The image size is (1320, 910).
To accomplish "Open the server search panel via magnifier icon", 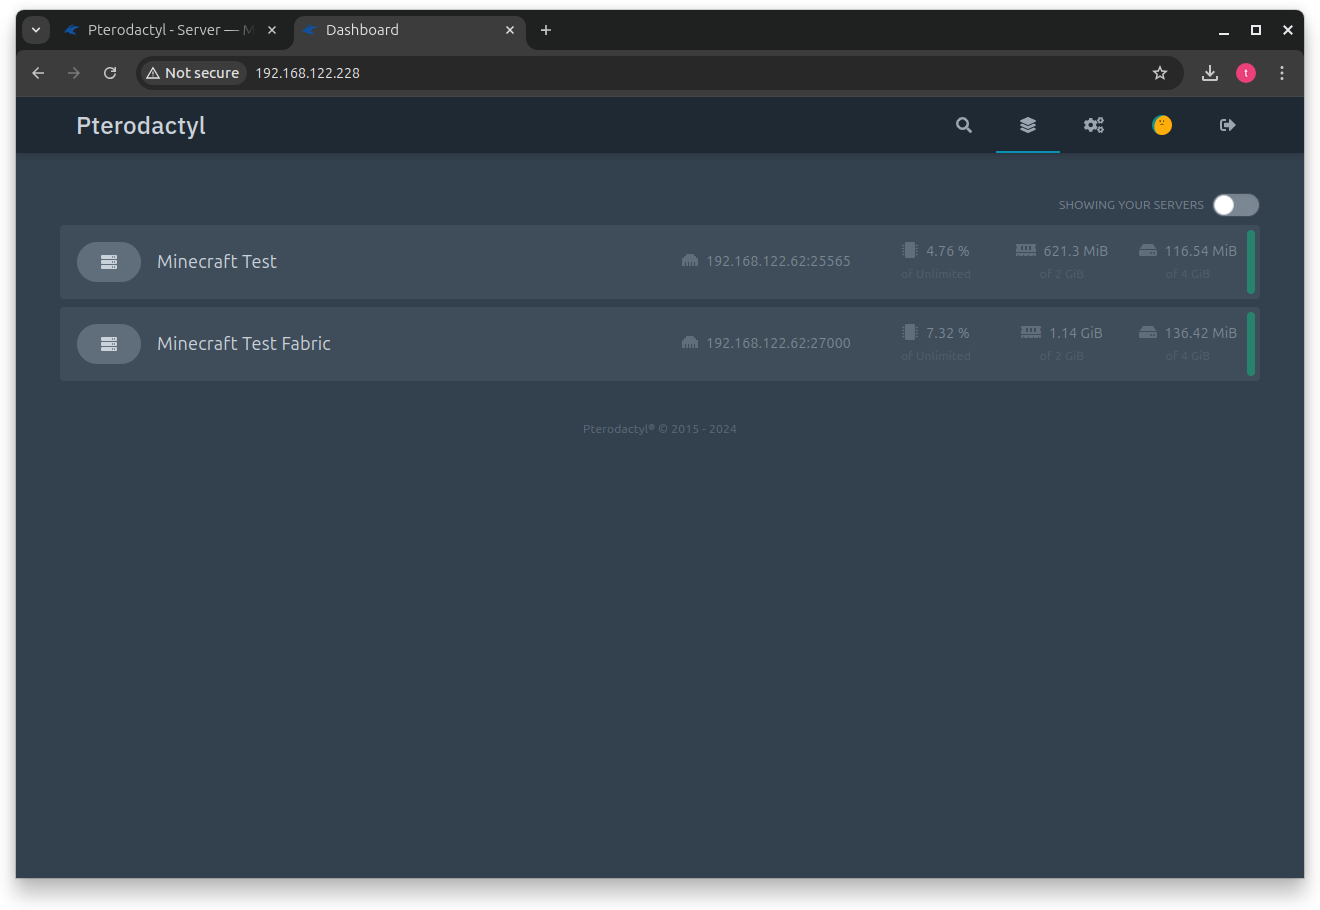I will [x=963, y=125].
